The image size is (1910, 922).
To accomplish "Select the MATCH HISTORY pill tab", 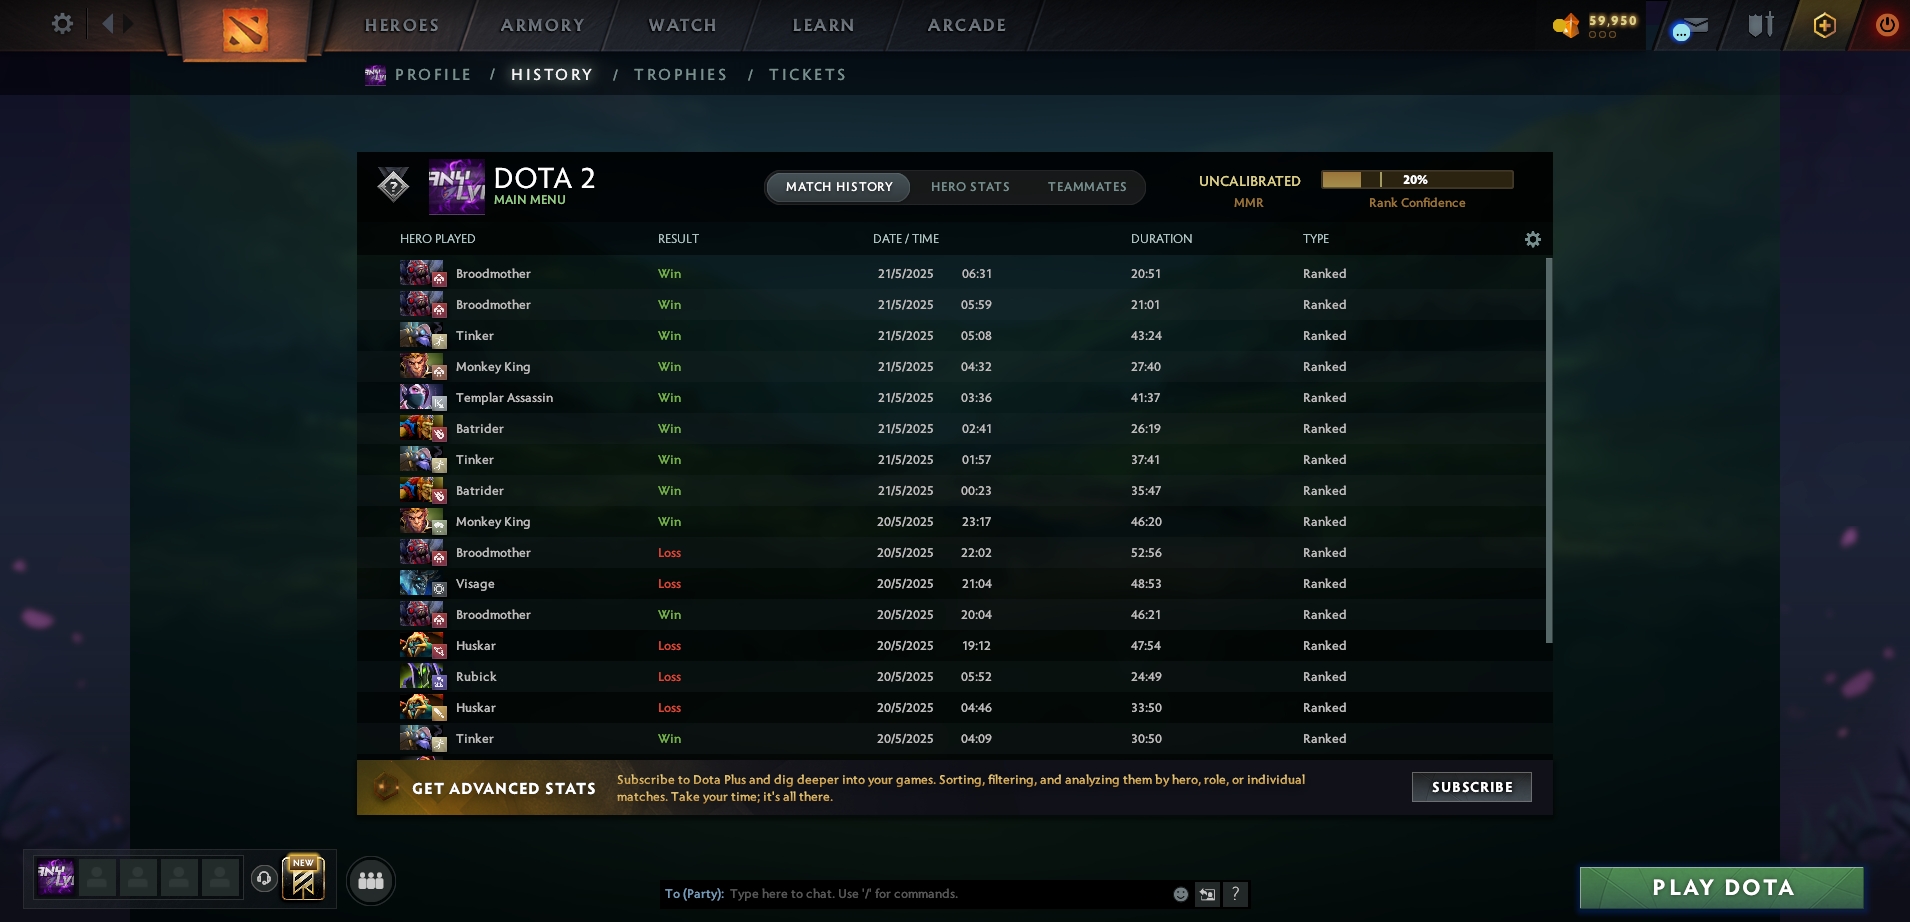I will [x=839, y=187].
